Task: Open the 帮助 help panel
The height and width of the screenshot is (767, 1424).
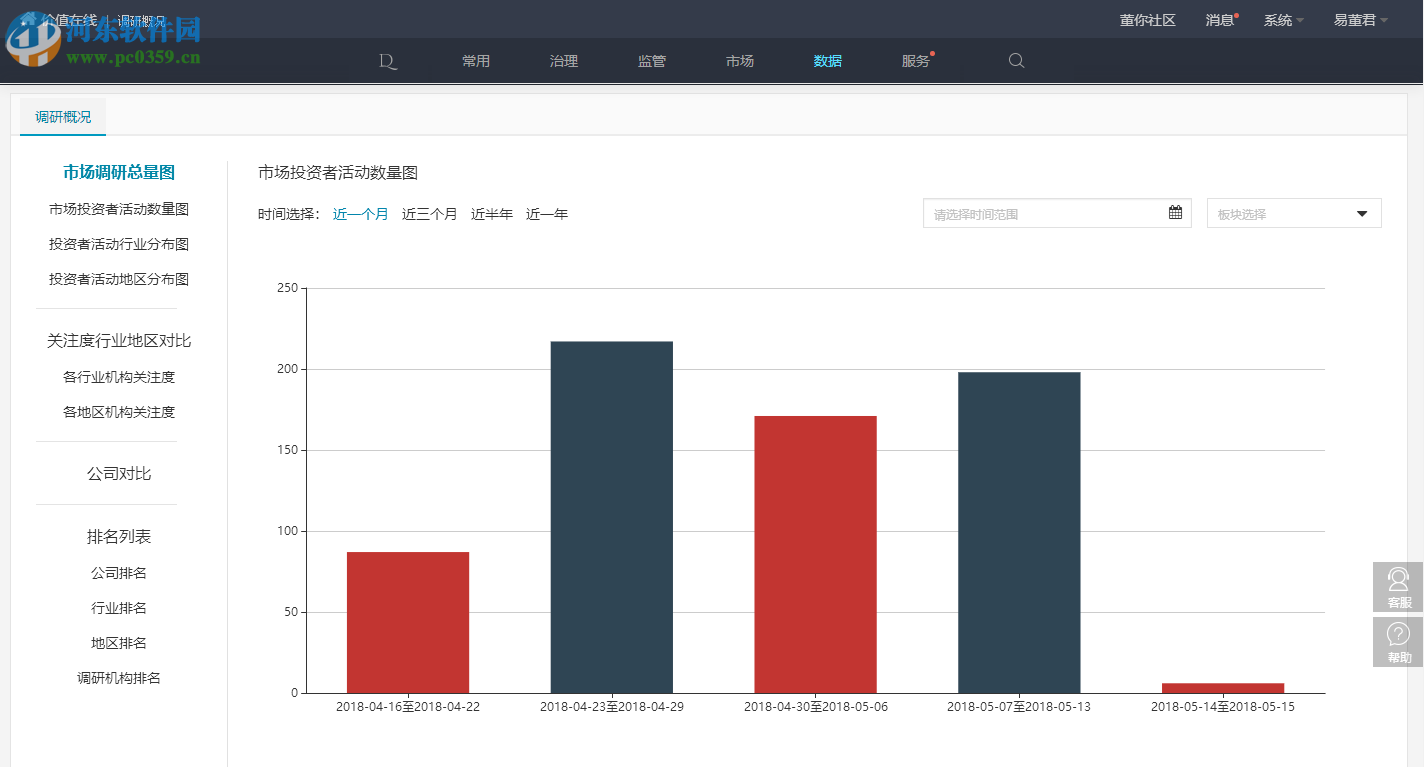Action: point(1397,641)
